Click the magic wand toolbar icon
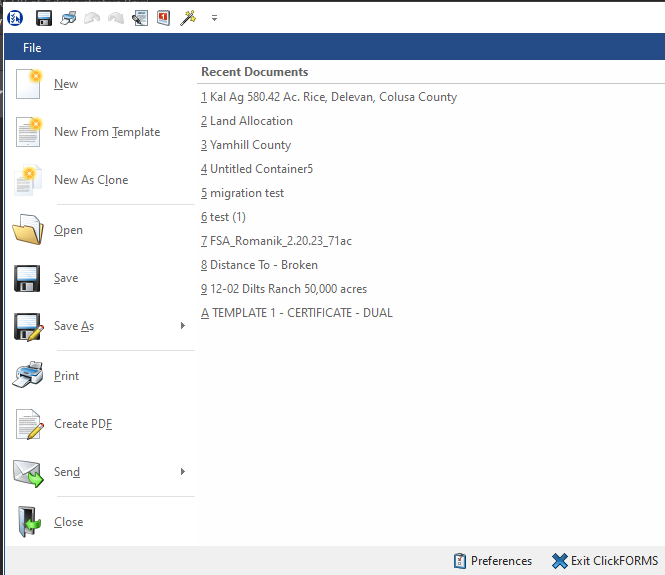 (188, 17)
